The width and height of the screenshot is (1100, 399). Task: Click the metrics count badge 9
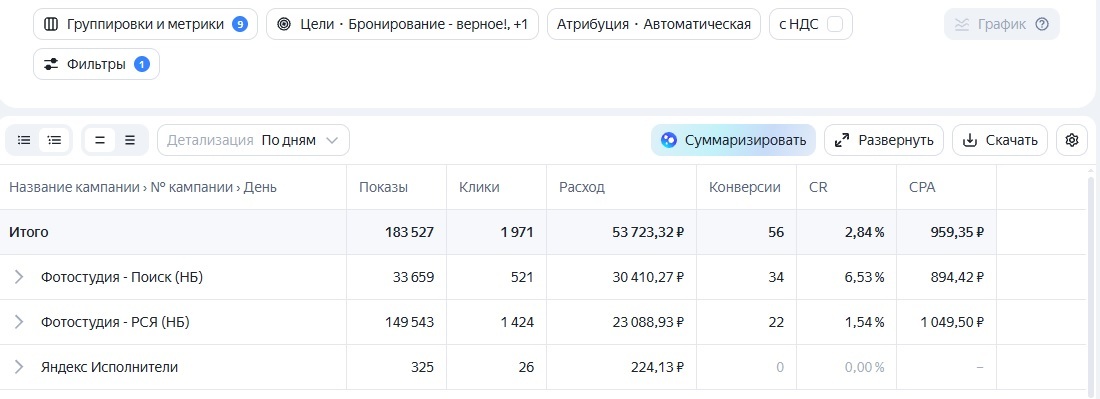(x=240, y=25)
